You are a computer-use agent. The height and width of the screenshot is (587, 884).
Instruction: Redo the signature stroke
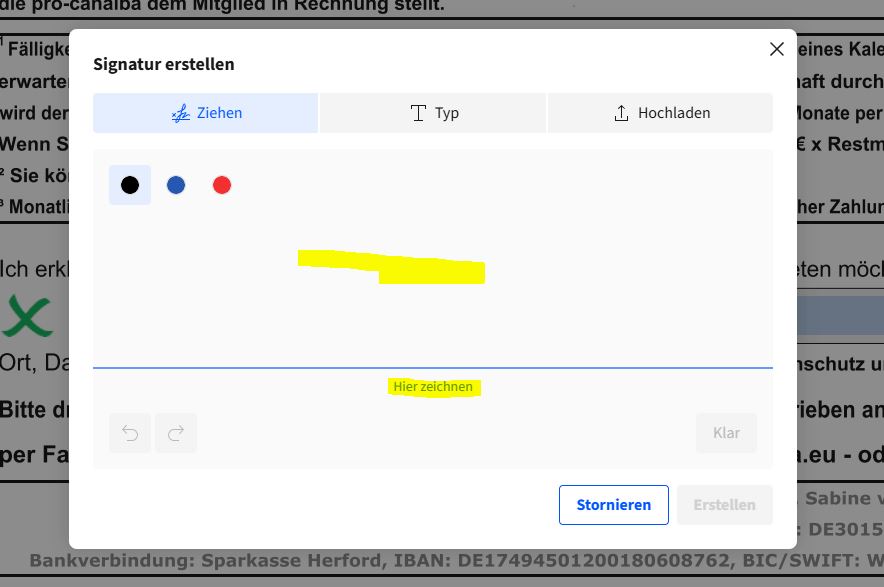pos(176,433)
